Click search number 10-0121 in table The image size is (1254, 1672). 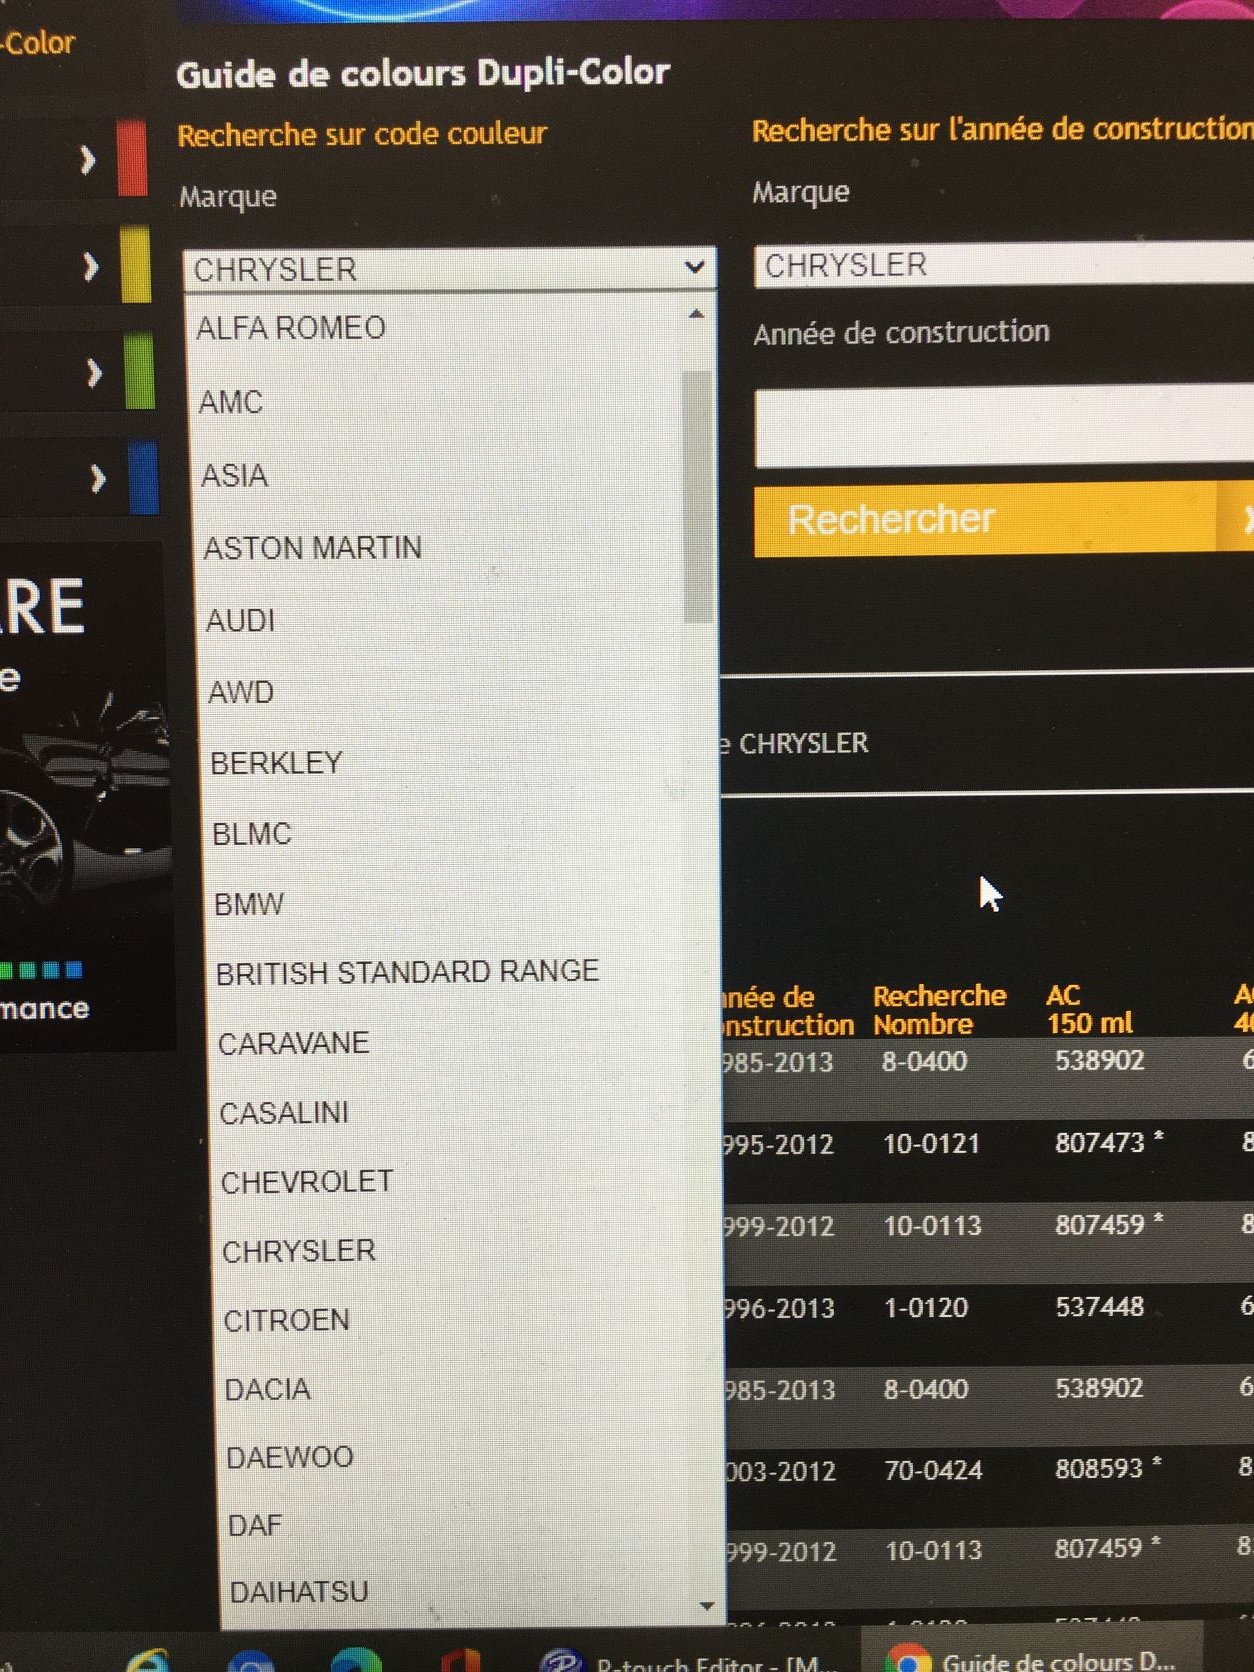point(931,1144)
